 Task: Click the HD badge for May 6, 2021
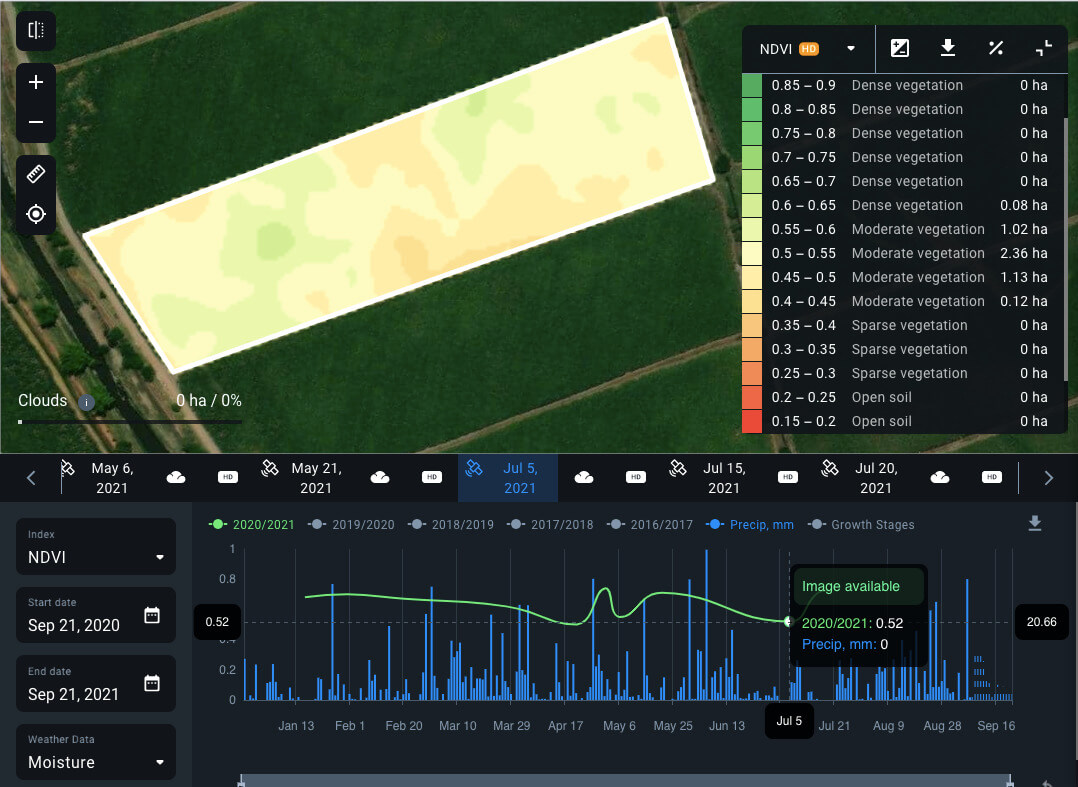click(x=228, y=477)
